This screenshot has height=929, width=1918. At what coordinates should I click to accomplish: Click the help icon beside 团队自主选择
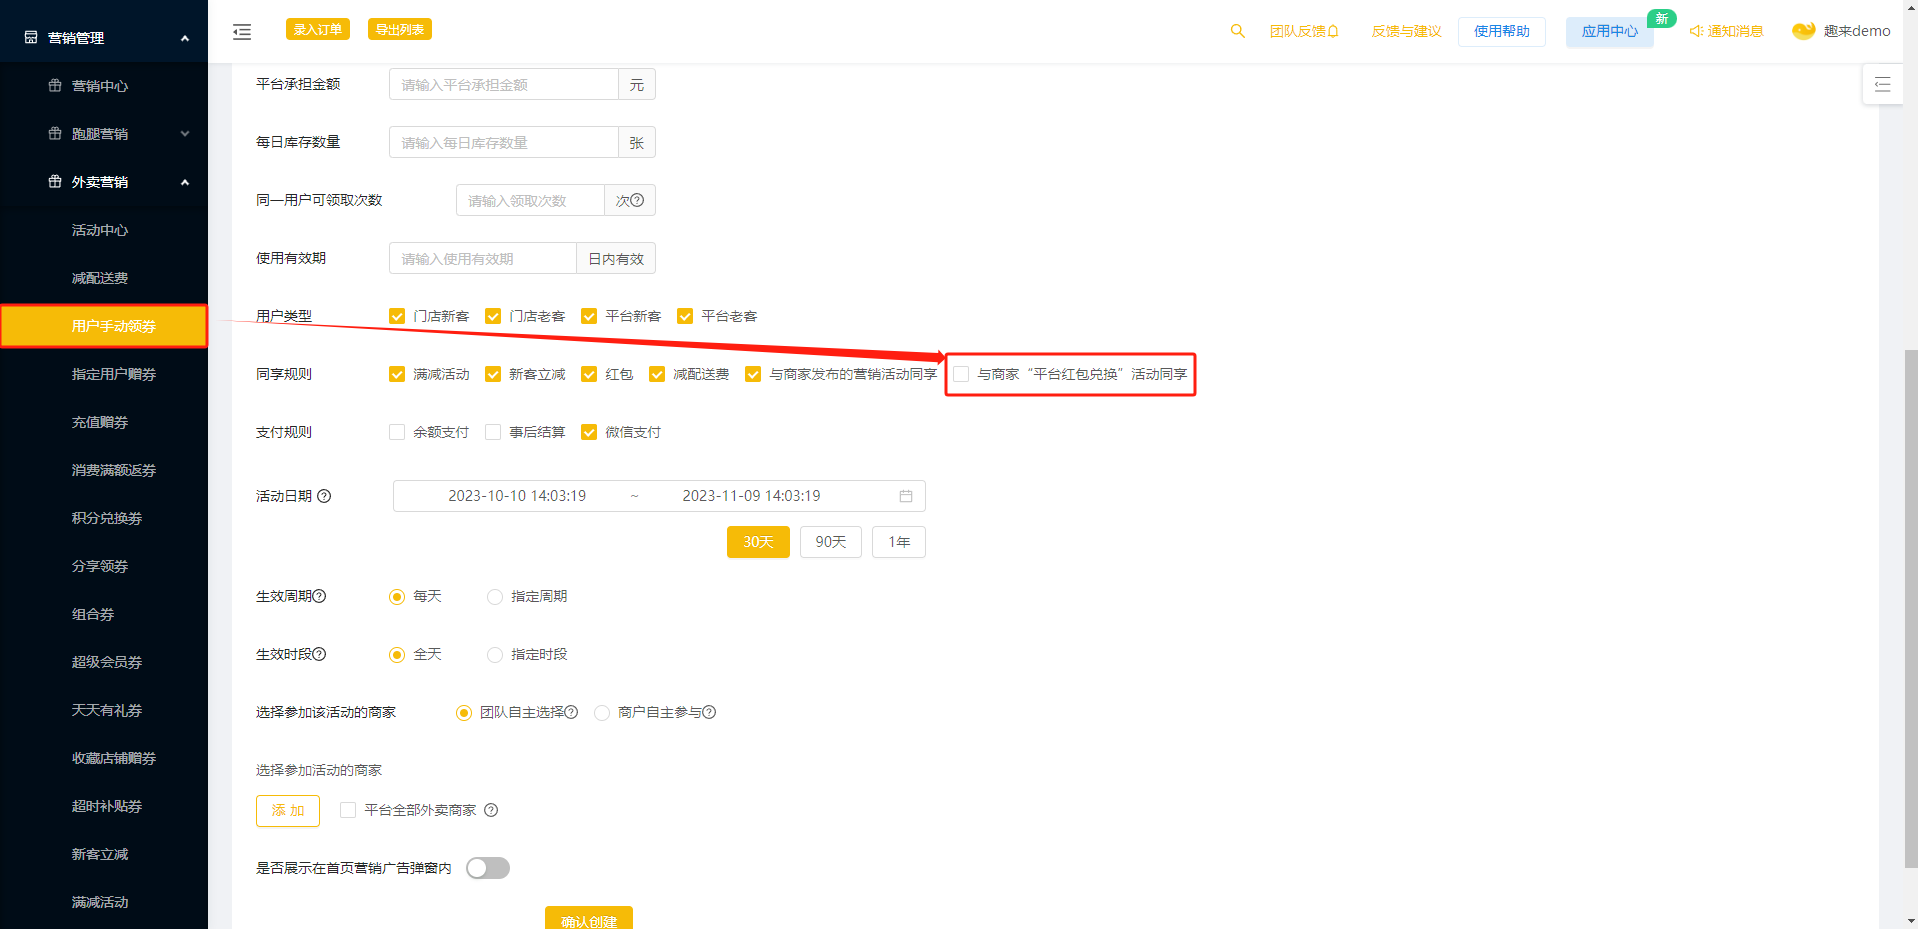click(x=571, y=712)
